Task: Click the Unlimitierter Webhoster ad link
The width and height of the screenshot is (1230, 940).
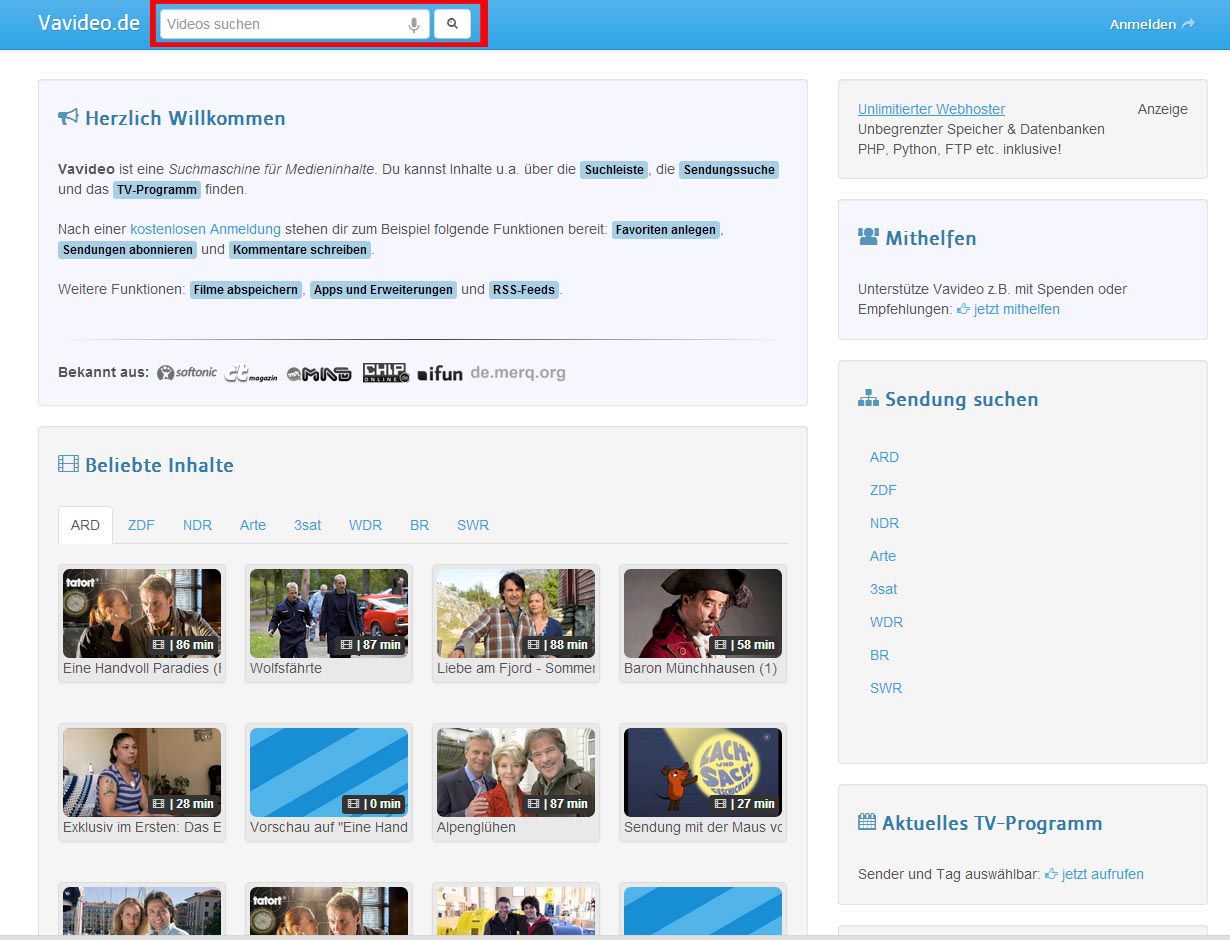Action: pyautogui.click(x=931, y=109)
